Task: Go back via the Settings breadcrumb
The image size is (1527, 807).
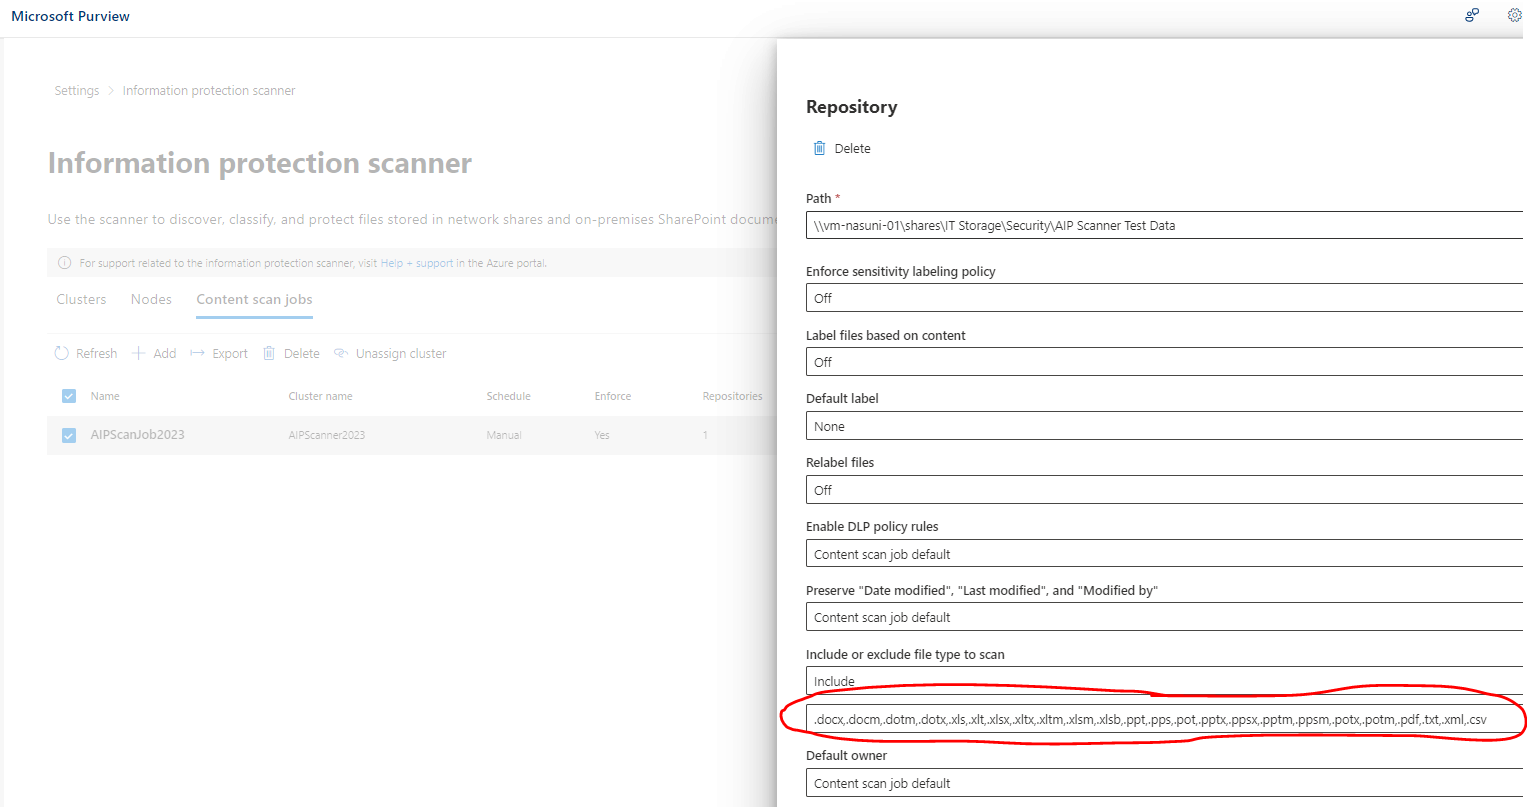Action: pos(77,90)
